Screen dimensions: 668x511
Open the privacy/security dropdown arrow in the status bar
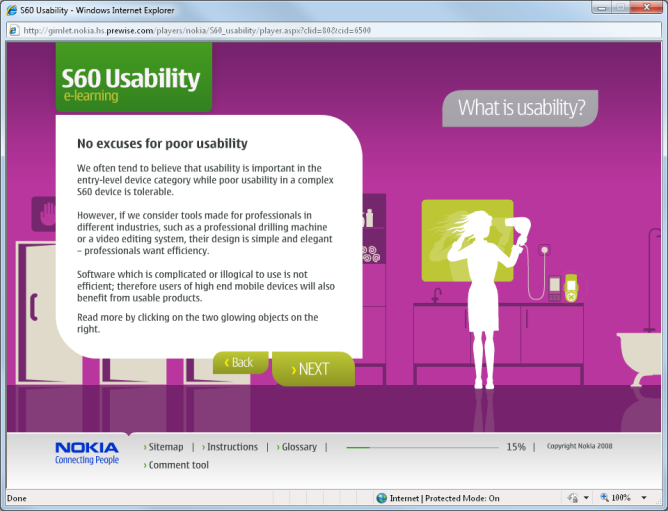[x=586, y=497]
